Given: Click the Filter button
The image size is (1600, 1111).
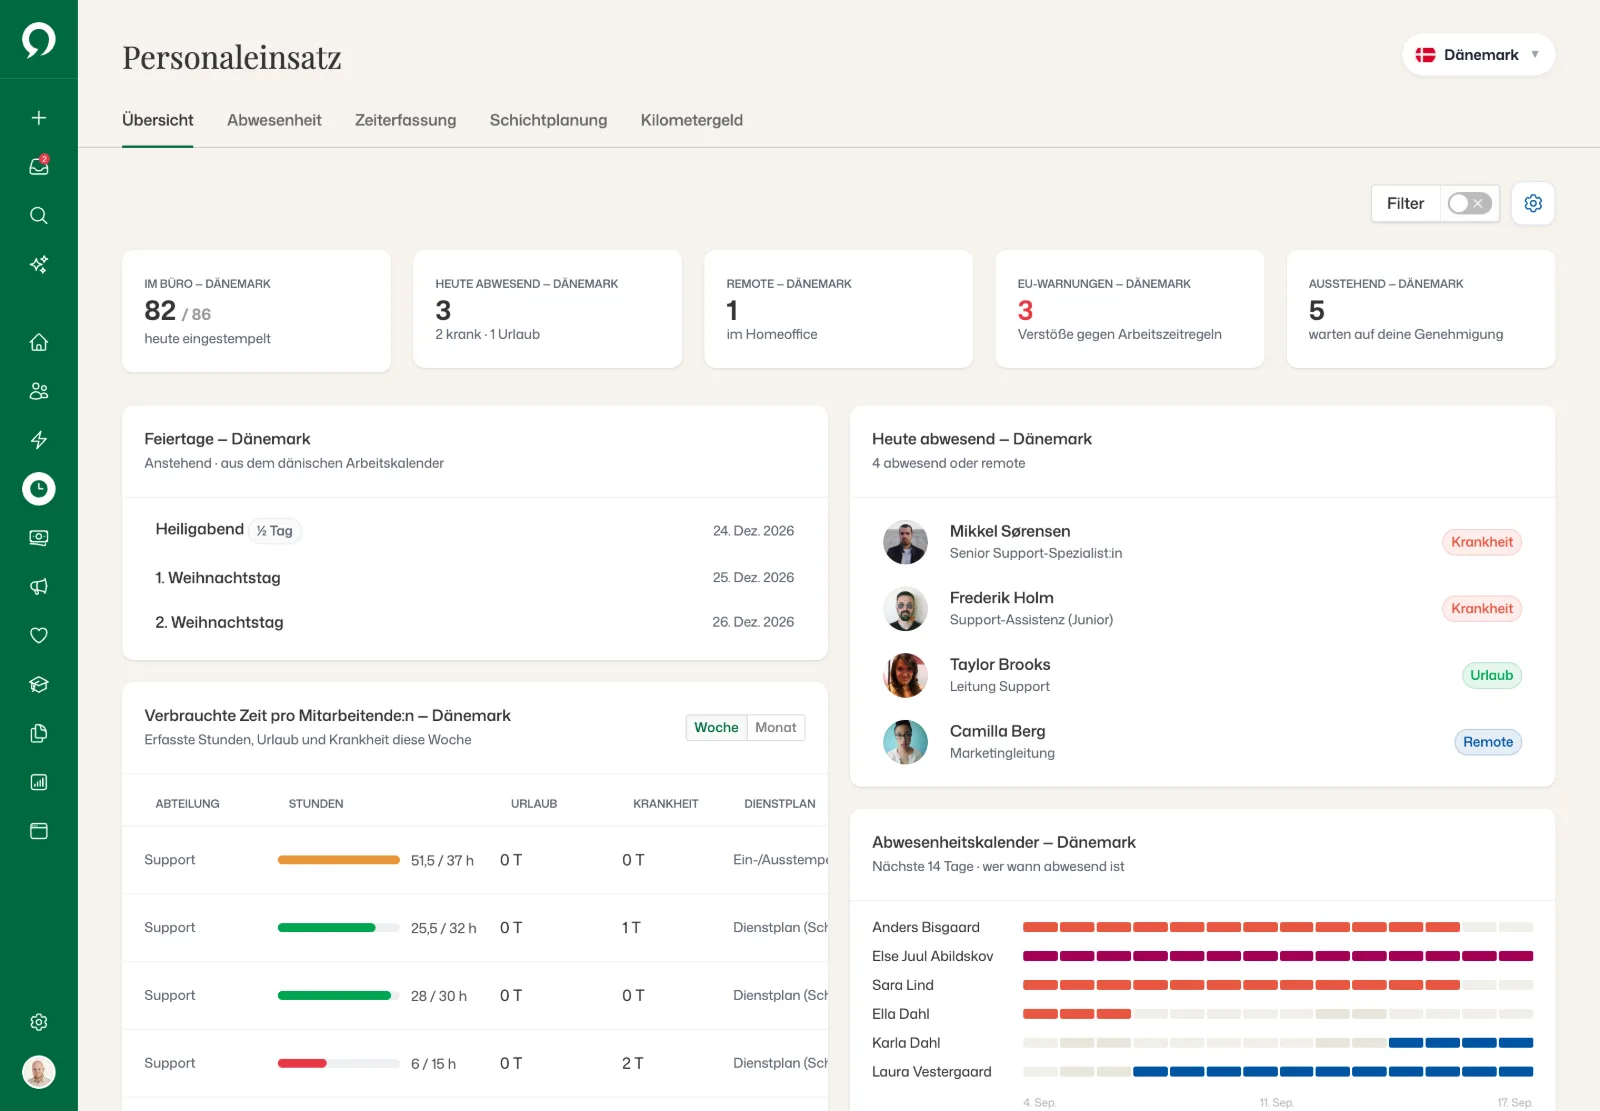Looking at the screenshot, I should 1405,204.
